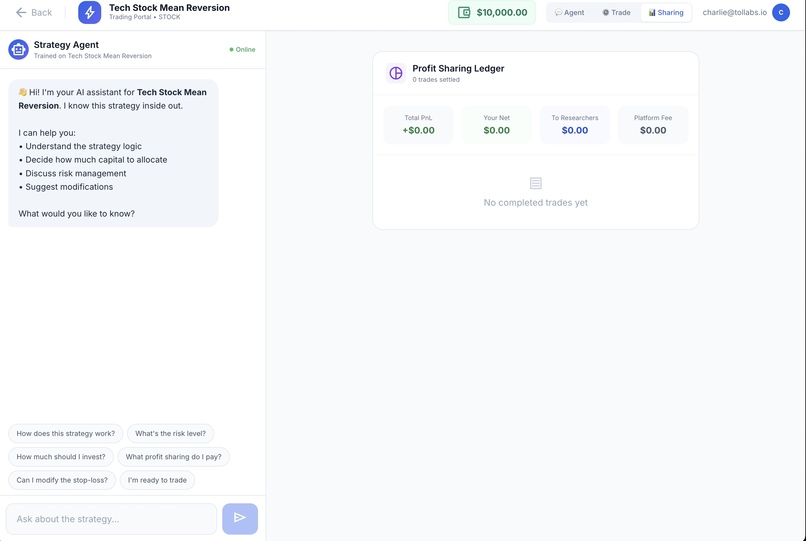Viewport: 806px width, 541px height.
Task: Open the $10,000.00 balance badge
Action: coord(492,12)
